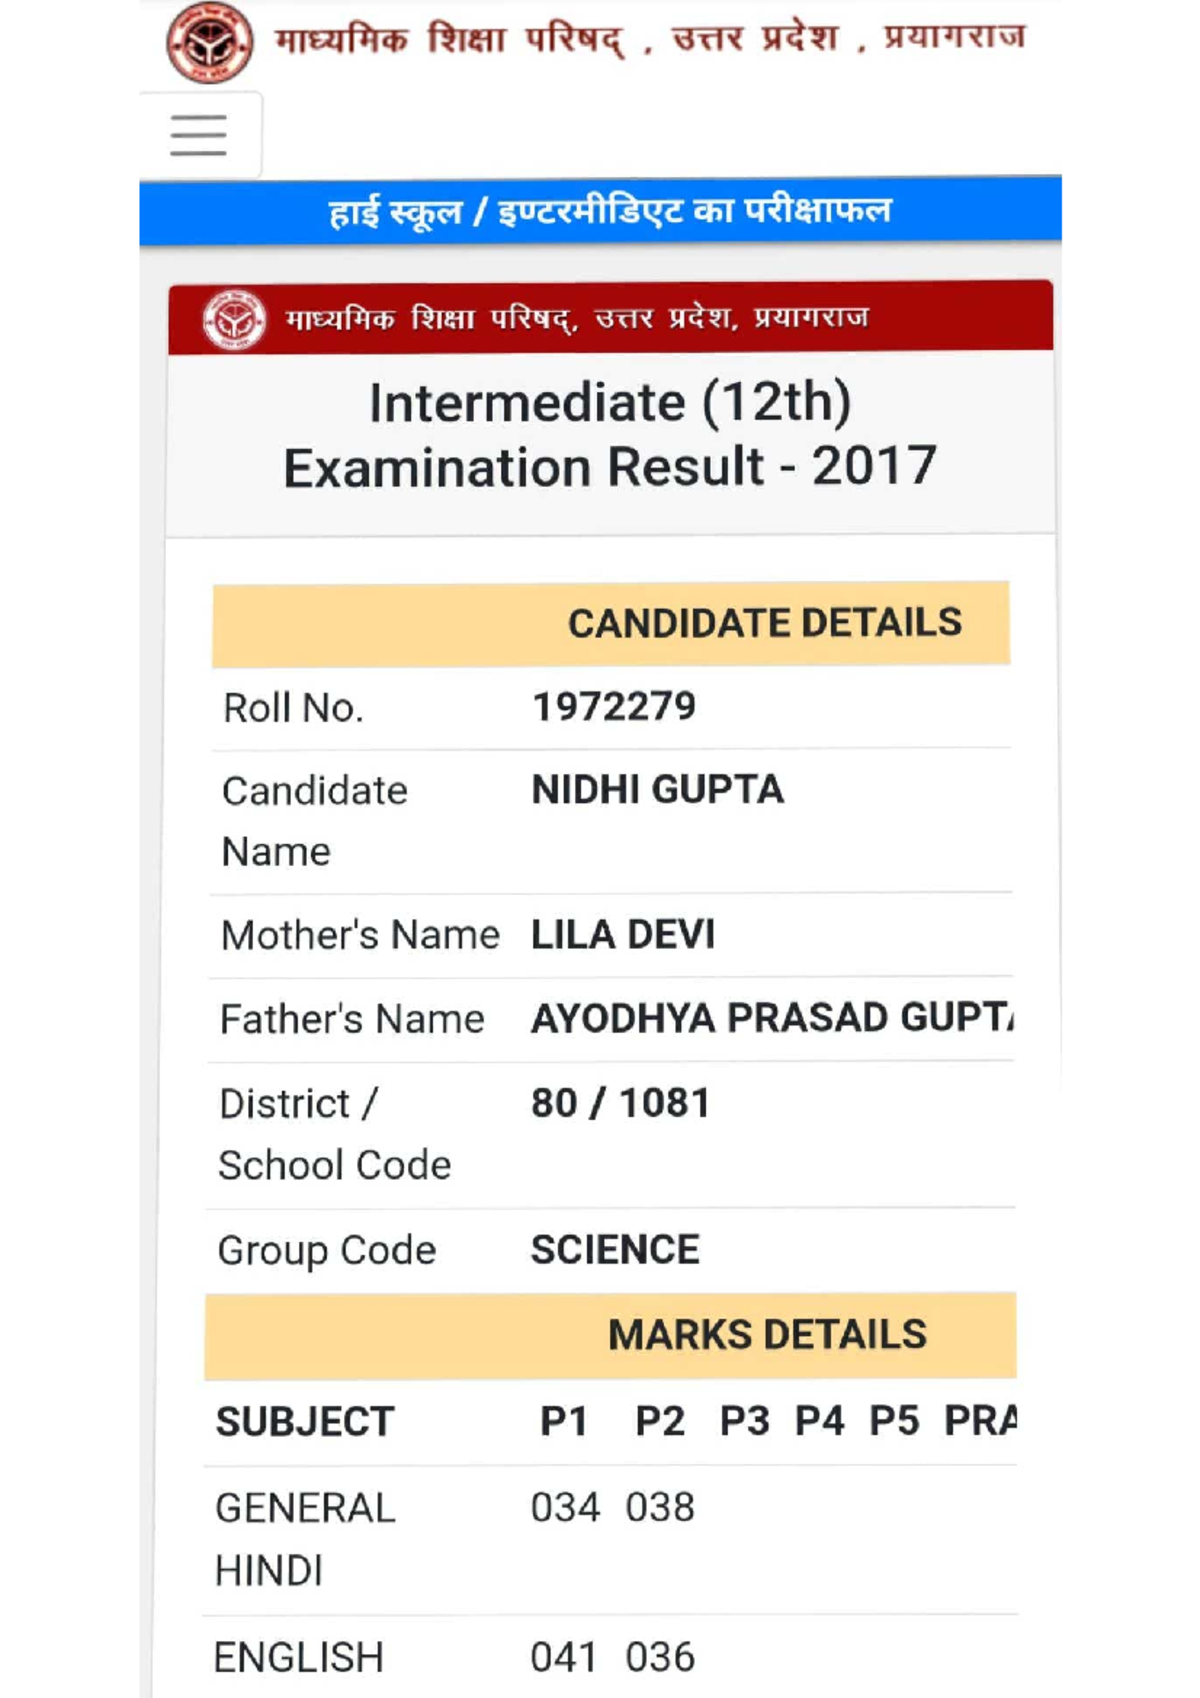
Task: Click the Science group code value
Action: [615, 1250]
